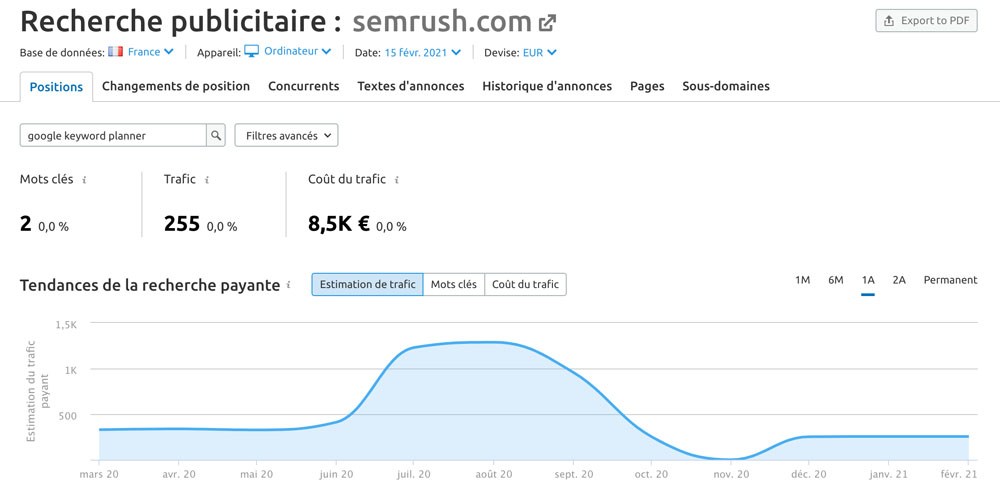Image resolution: width=1000 pixels, height=500 pixels.
Task: Switch to Textes d'annonces tab
Action: click(x=411, y=86)
